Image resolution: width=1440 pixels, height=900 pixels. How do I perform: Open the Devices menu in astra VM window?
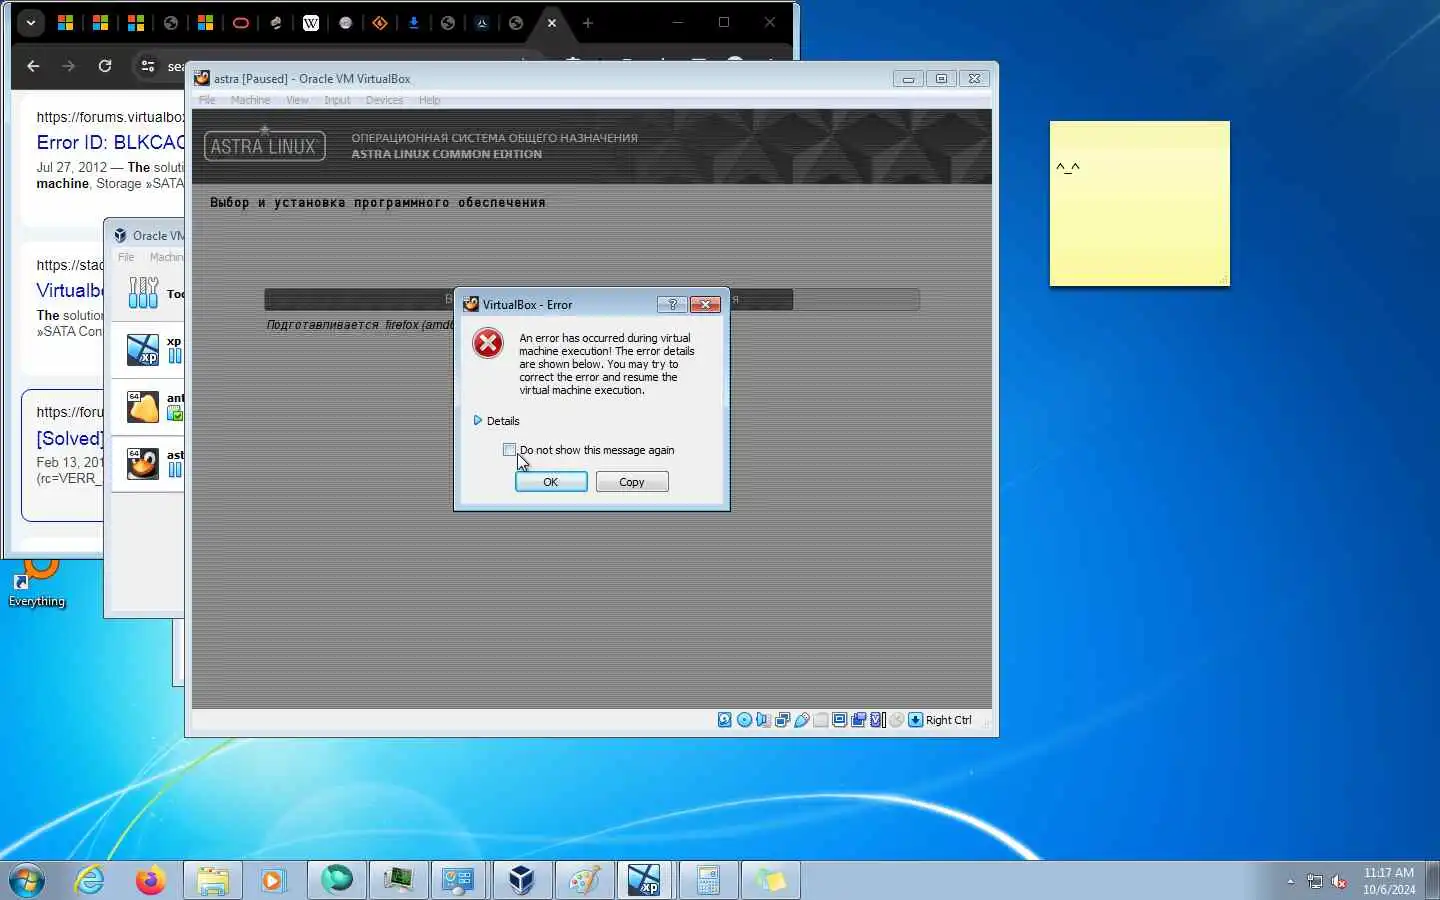[384, 100]
